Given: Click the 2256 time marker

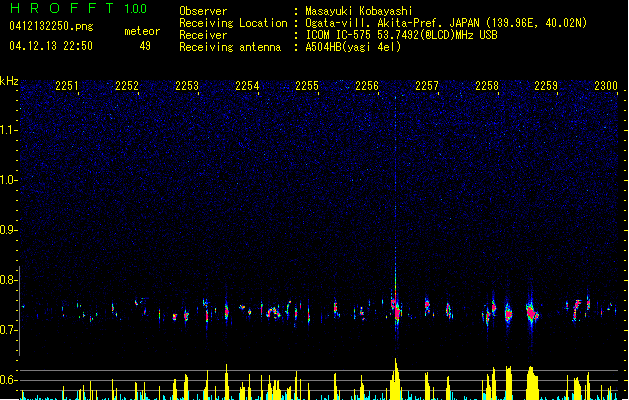Looking at the screenshot, I should tap(367, 85).
